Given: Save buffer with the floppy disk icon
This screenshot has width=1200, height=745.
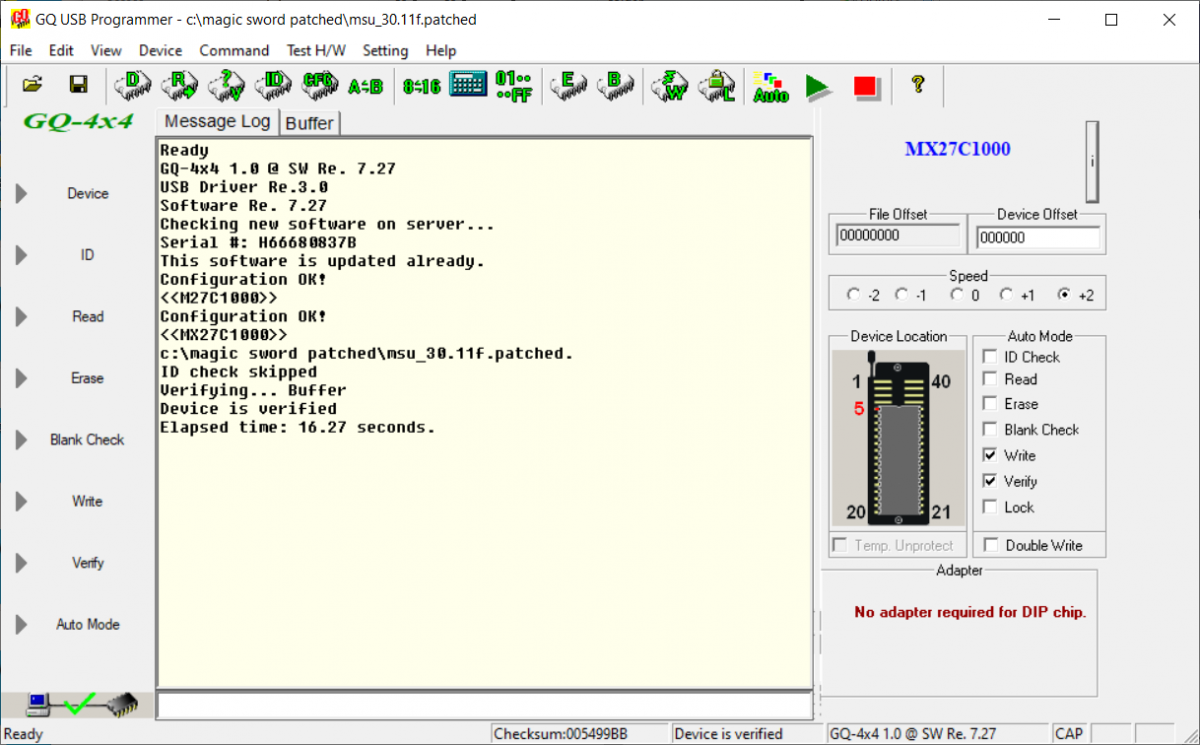Looking at the screenshot, I should [78, 86].
